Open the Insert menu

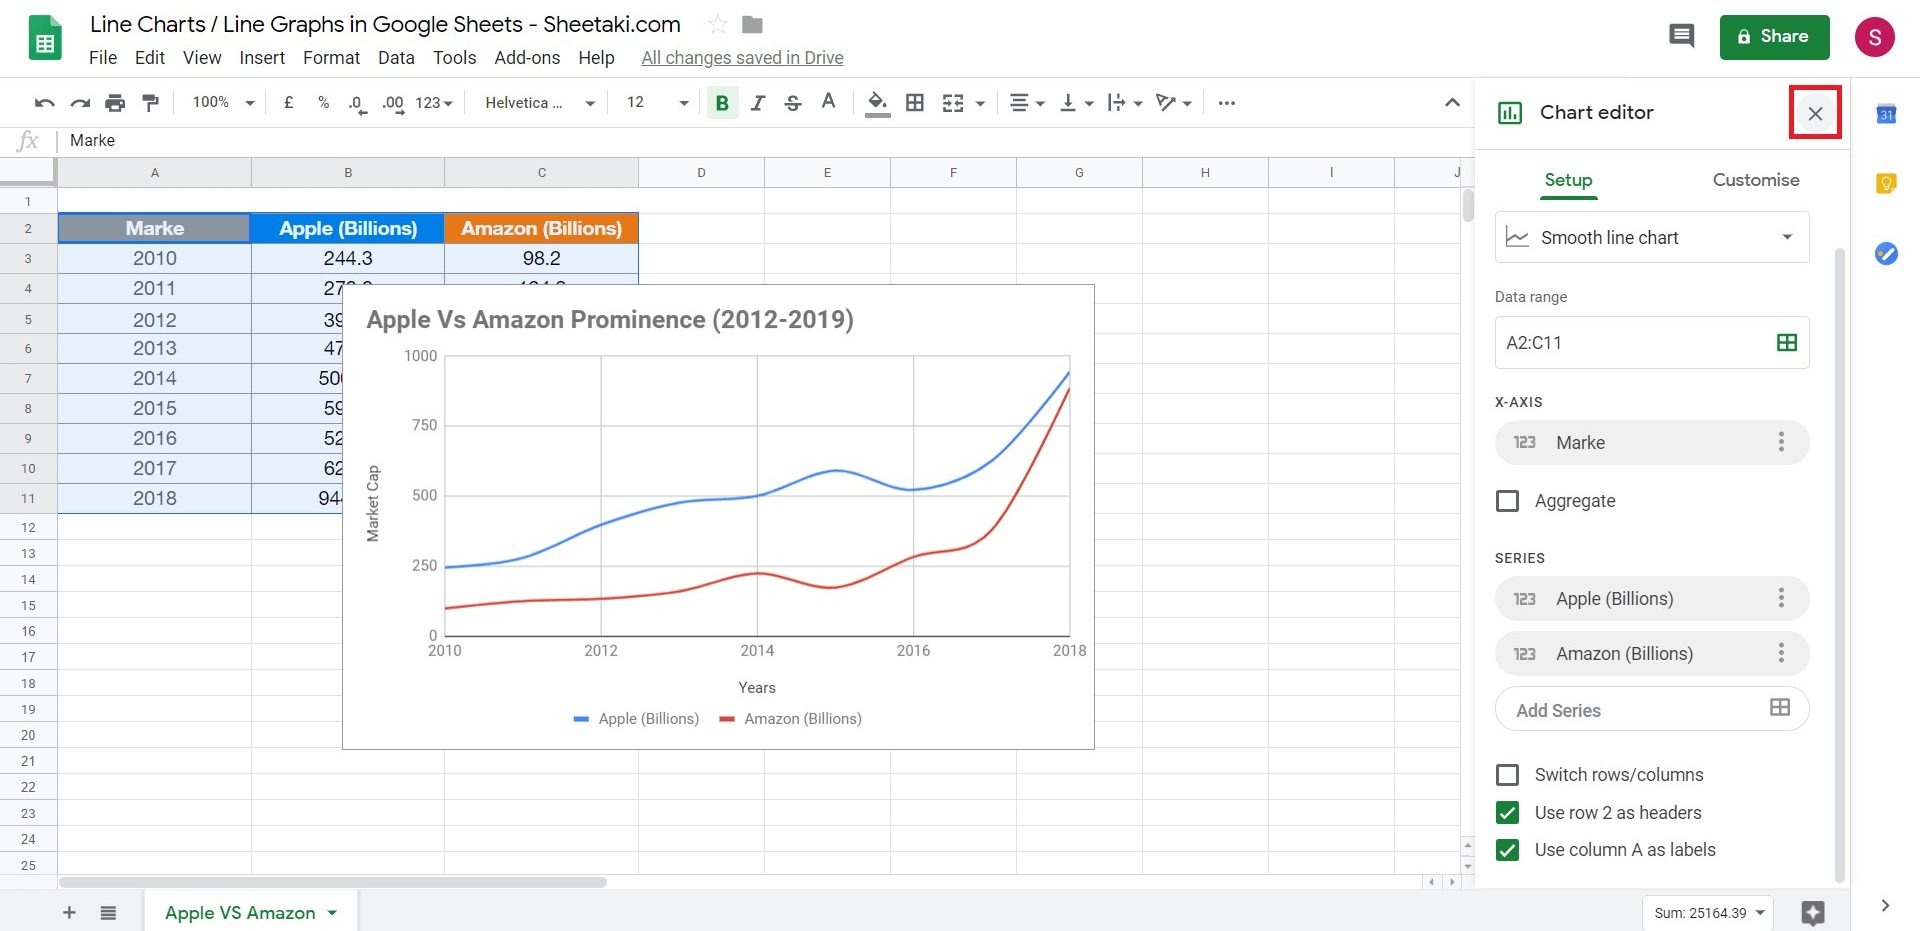click(x=262, y=58)
